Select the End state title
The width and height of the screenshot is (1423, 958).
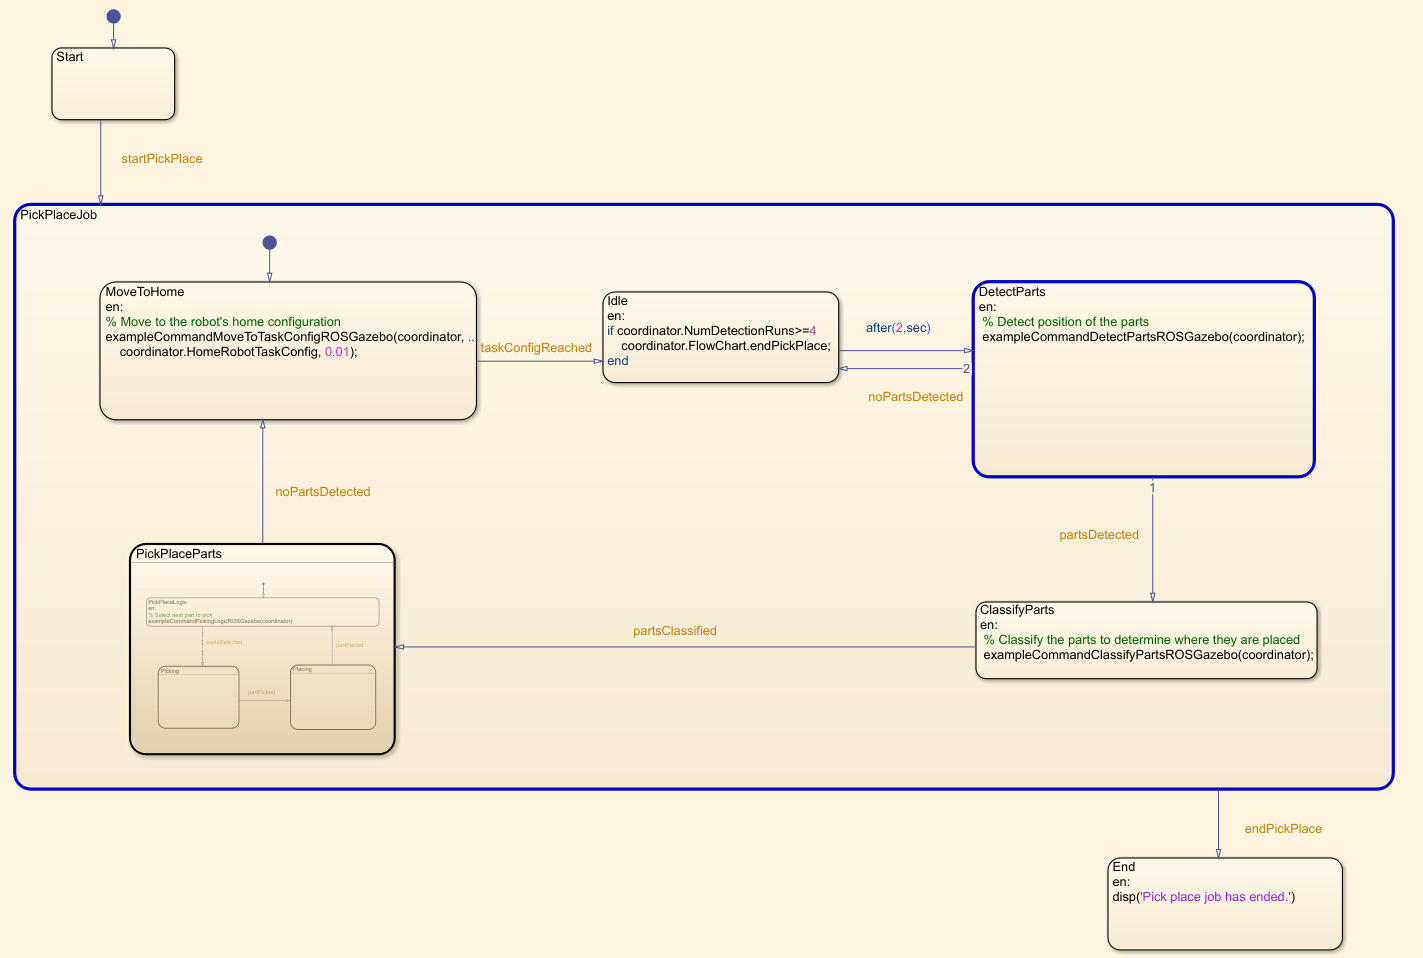(x=1124, y=867)
